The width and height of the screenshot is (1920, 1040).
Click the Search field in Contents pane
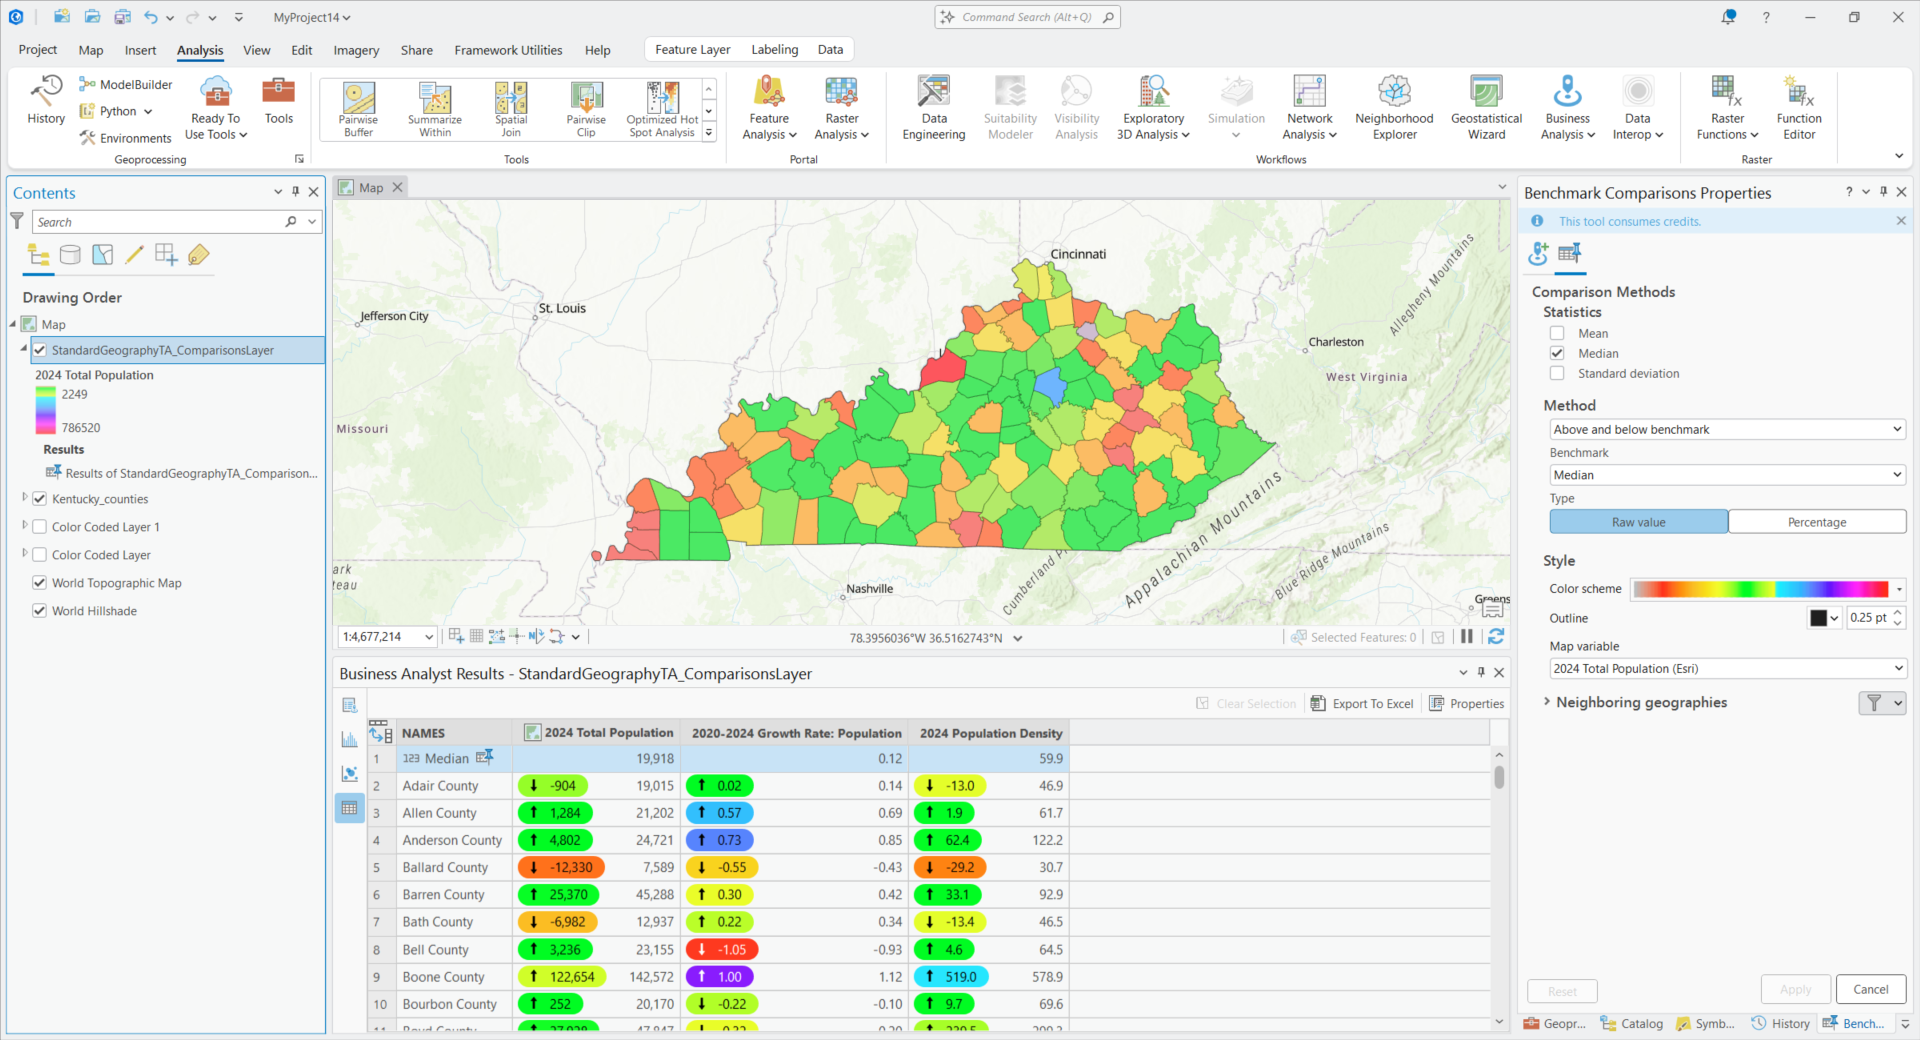point(160,221)
